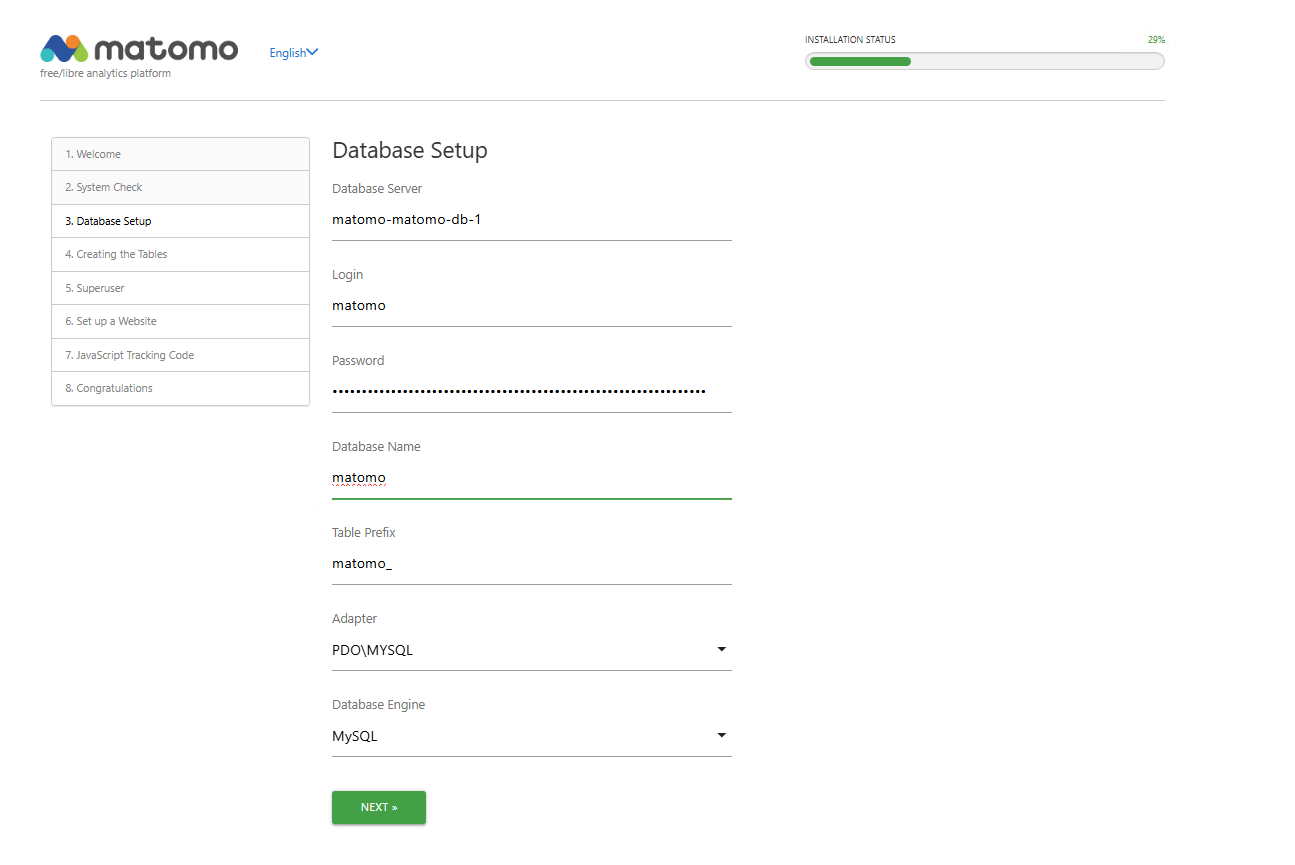The width and height of the screenshot is (1295, 865).
Task: Select the Congratulations step
Action: tap(180, 388)
